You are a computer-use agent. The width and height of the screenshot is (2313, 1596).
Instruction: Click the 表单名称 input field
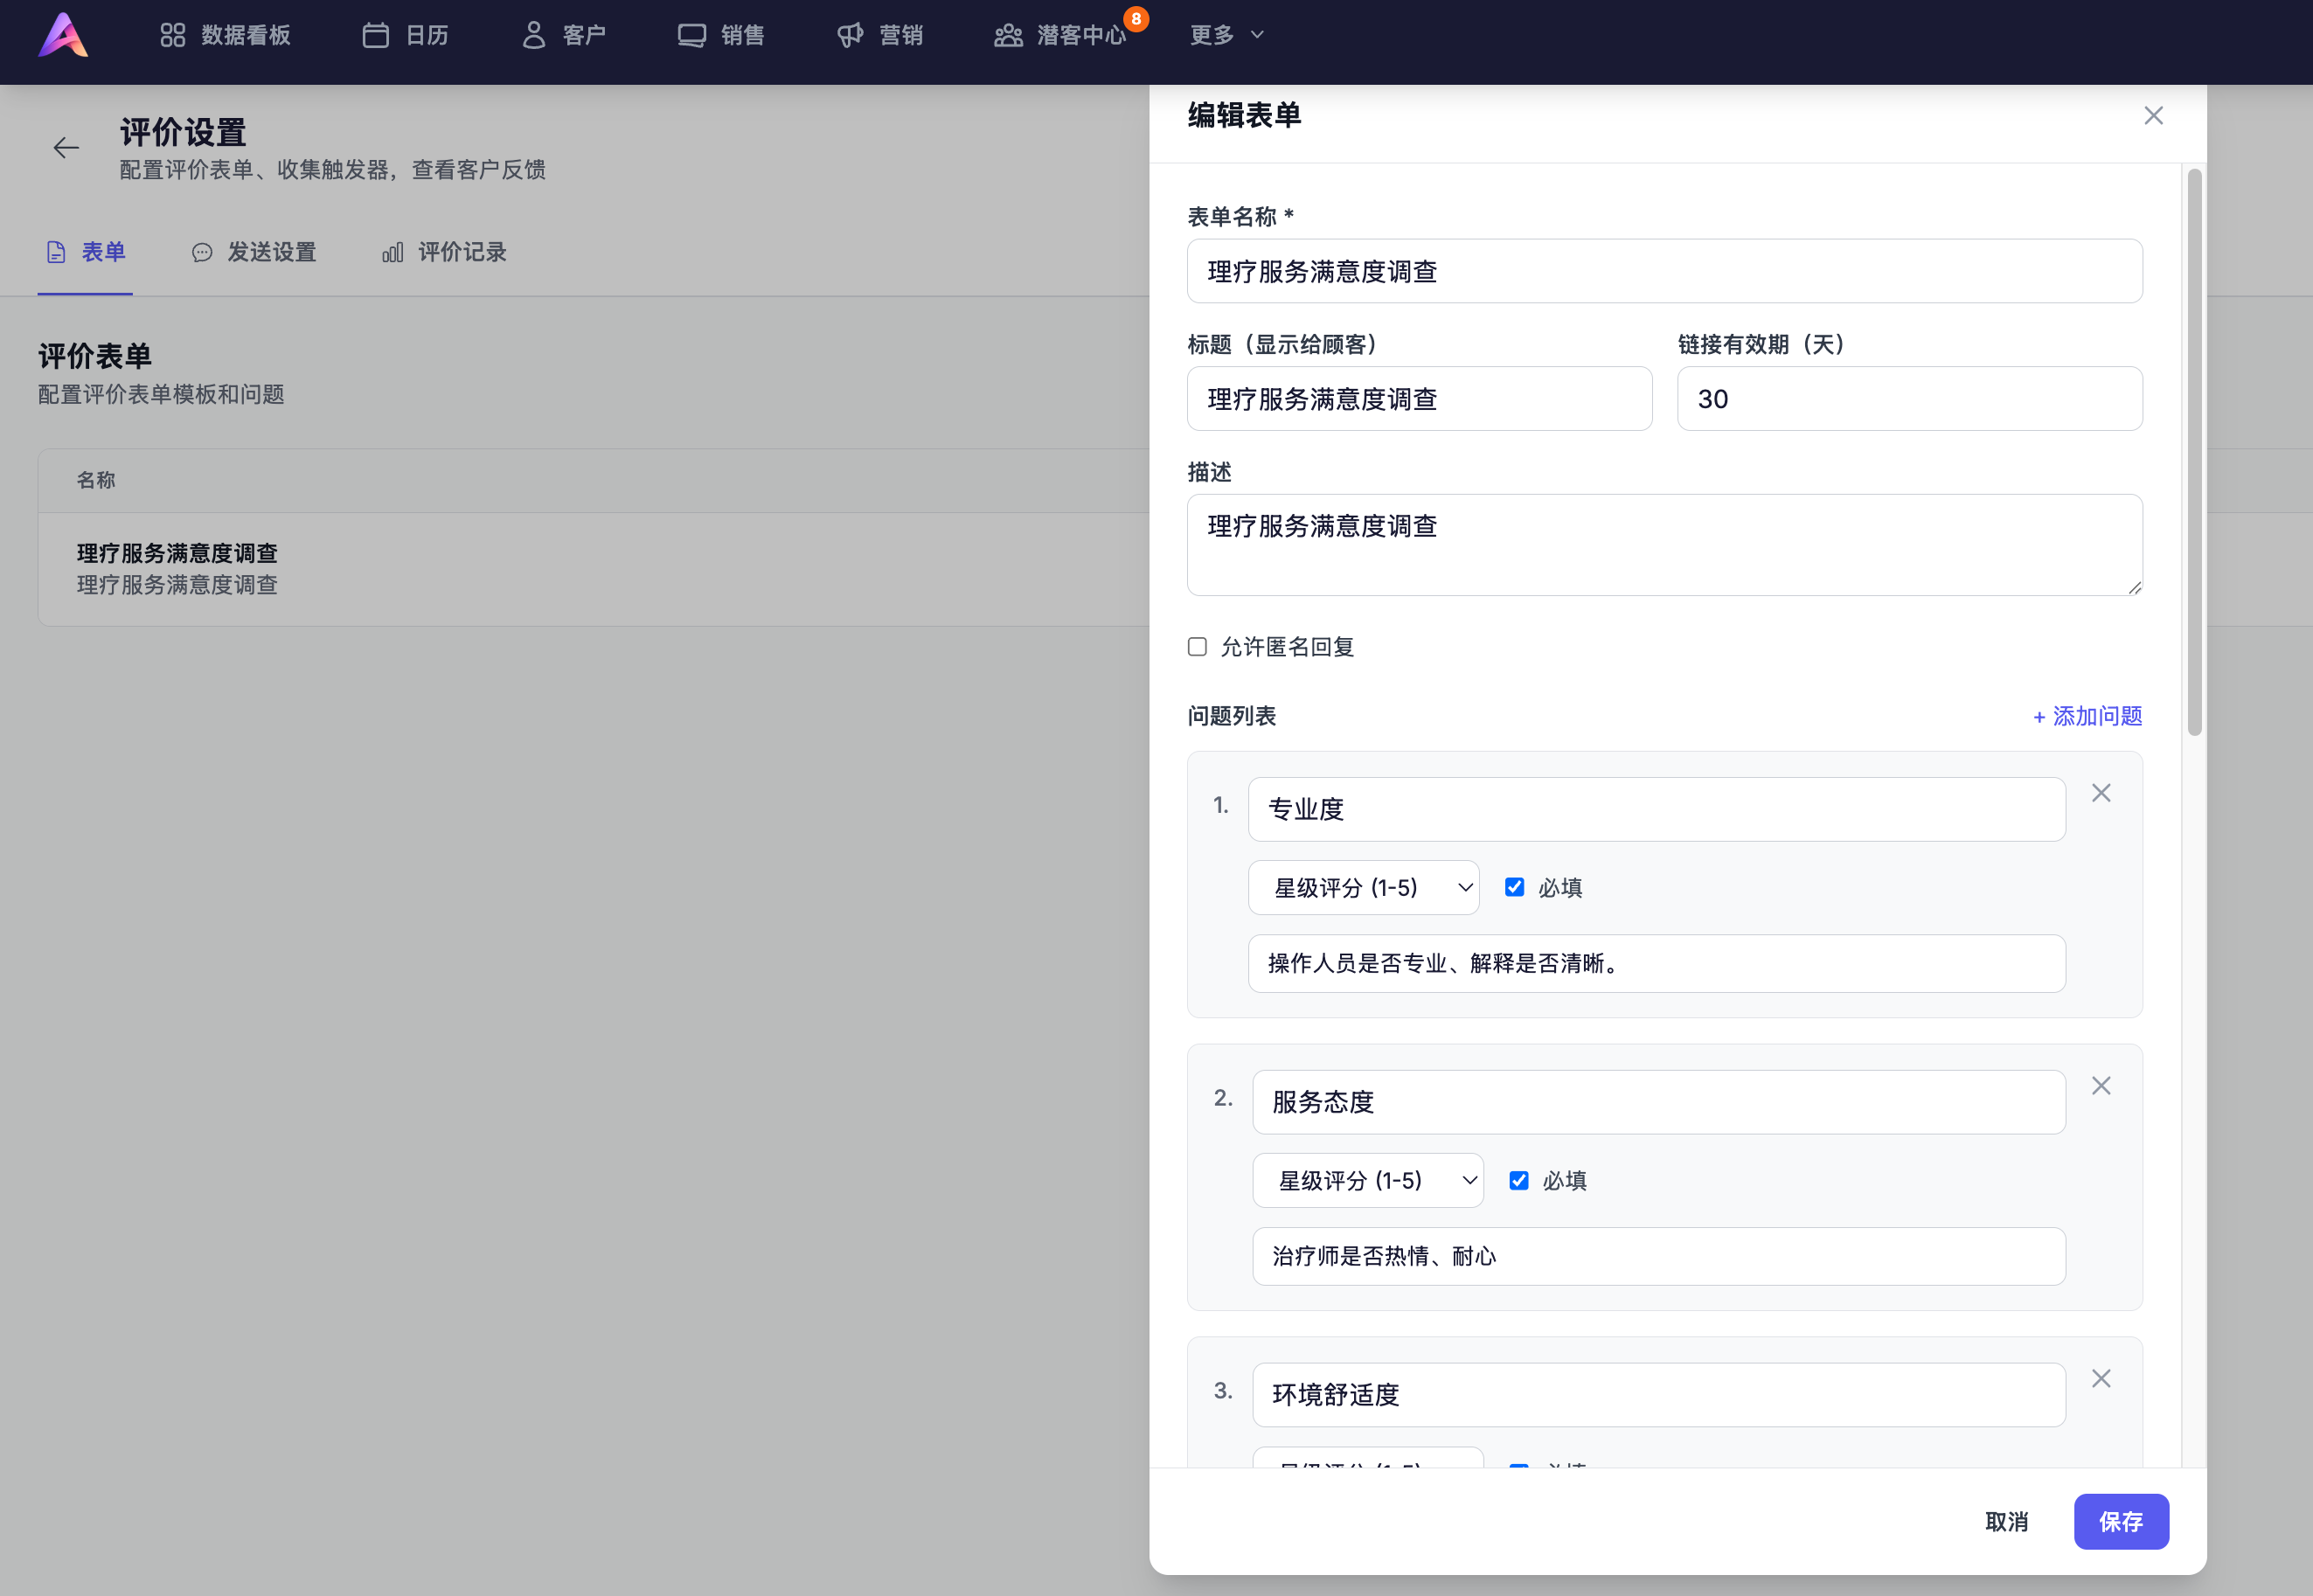point(1664,271)
